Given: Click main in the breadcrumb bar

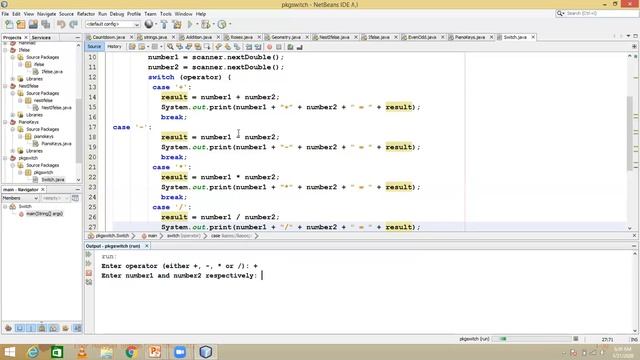Looking at the screenshot, I should pyautogui.click(x=152, y=236).
